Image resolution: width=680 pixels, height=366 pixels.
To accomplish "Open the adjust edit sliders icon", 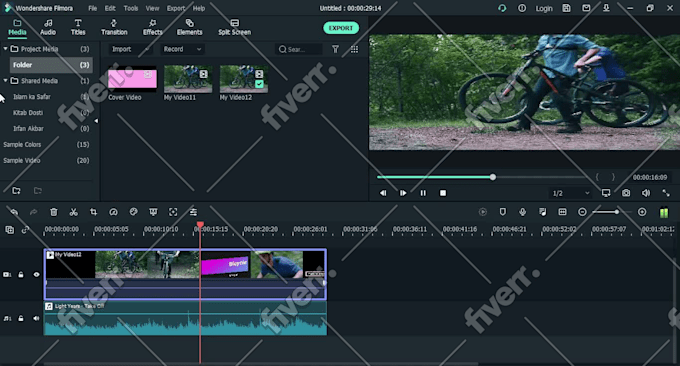I will pos(193,212).
